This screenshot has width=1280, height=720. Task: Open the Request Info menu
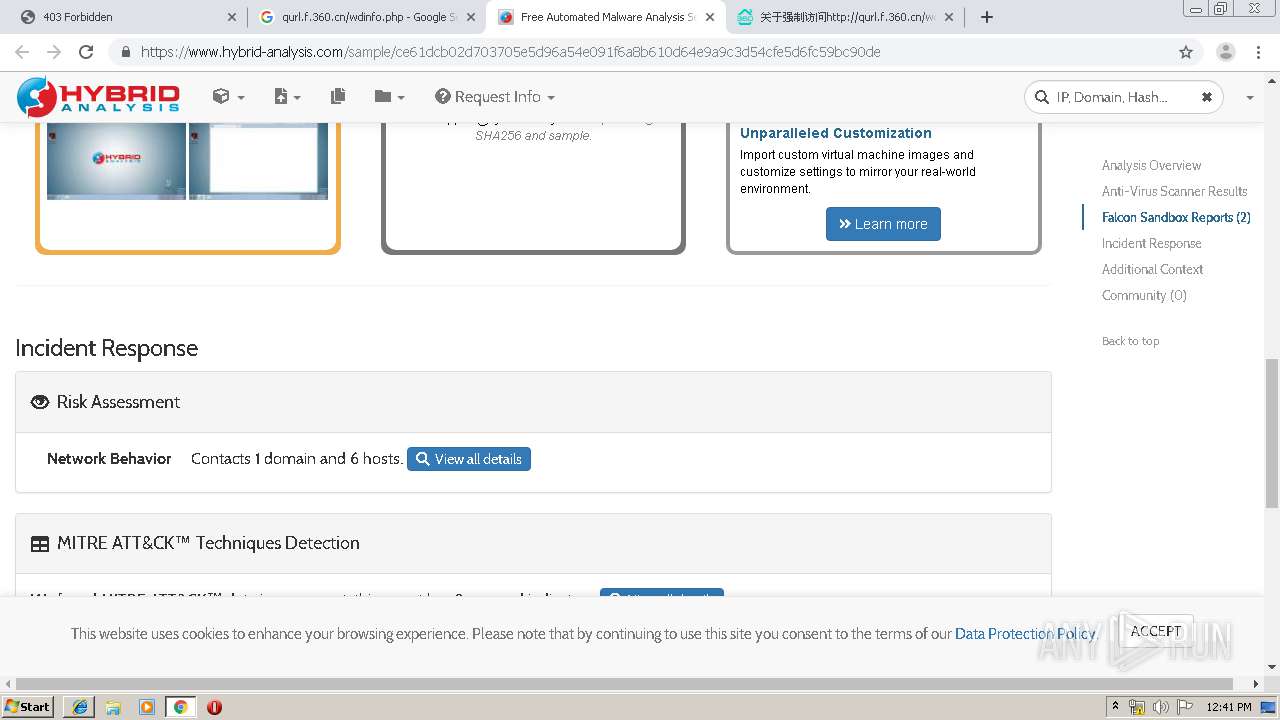click(494, 96)
